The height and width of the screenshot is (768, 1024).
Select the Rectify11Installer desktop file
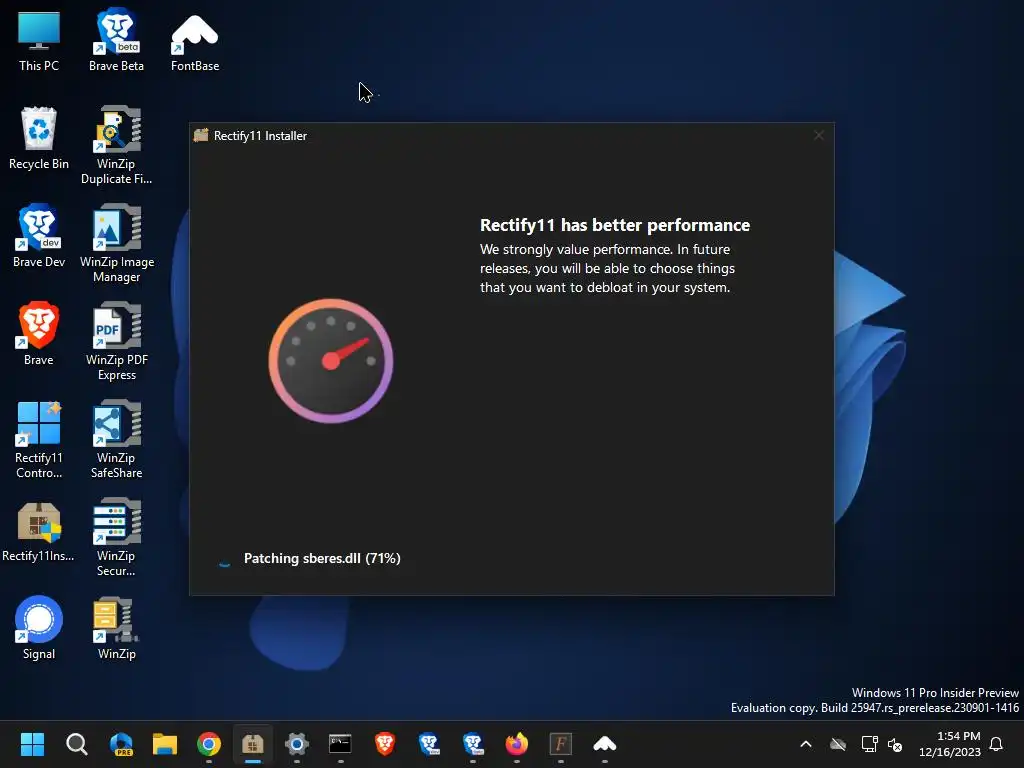(x=39, y=532)
